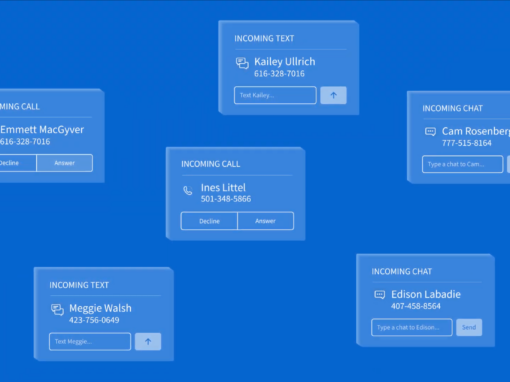Answer the call from Emmett MacGyver
The height and width of the screenshot is (382, 510).
point(65,163)
